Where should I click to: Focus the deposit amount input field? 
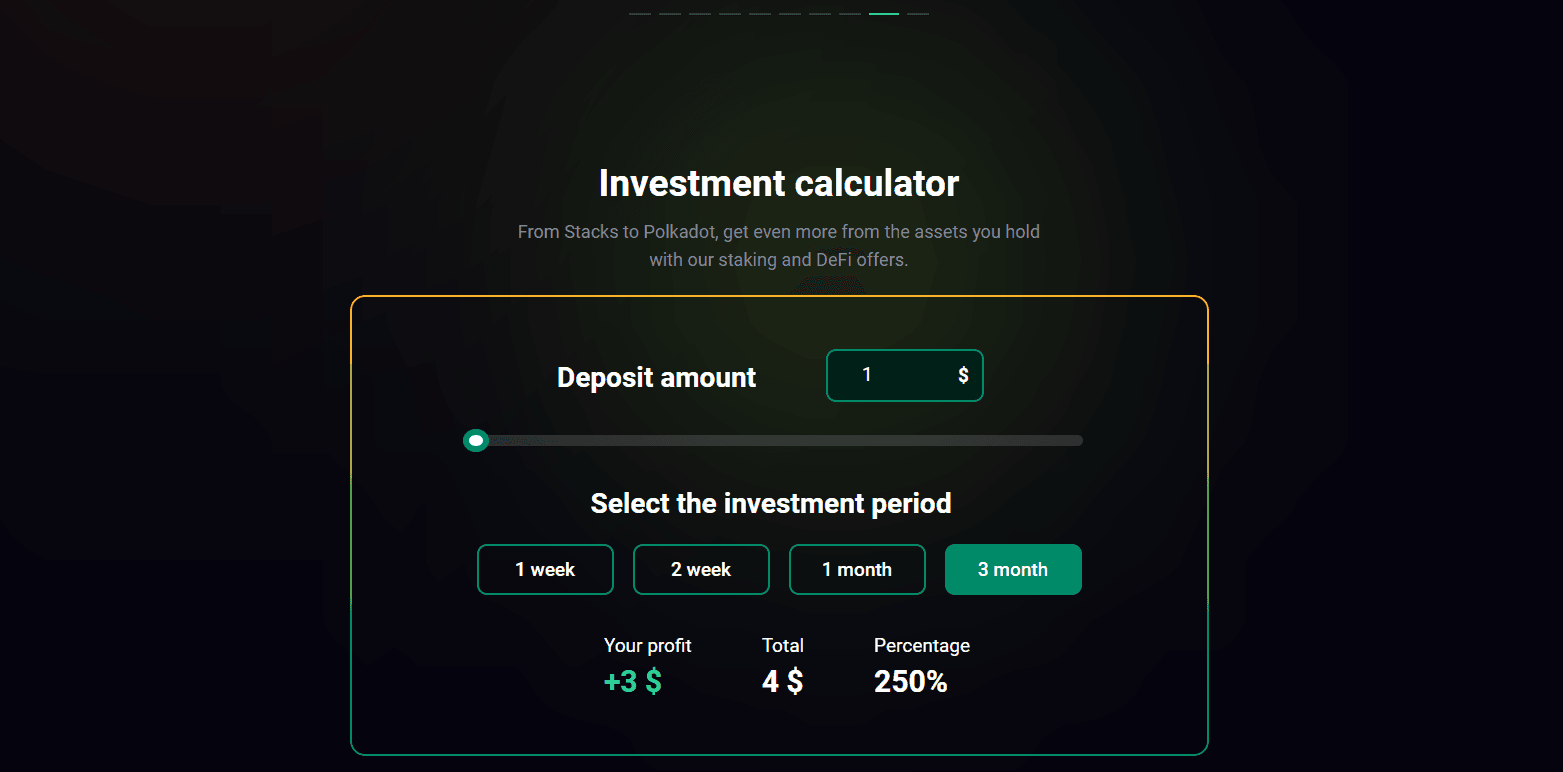tap(885, 375)
